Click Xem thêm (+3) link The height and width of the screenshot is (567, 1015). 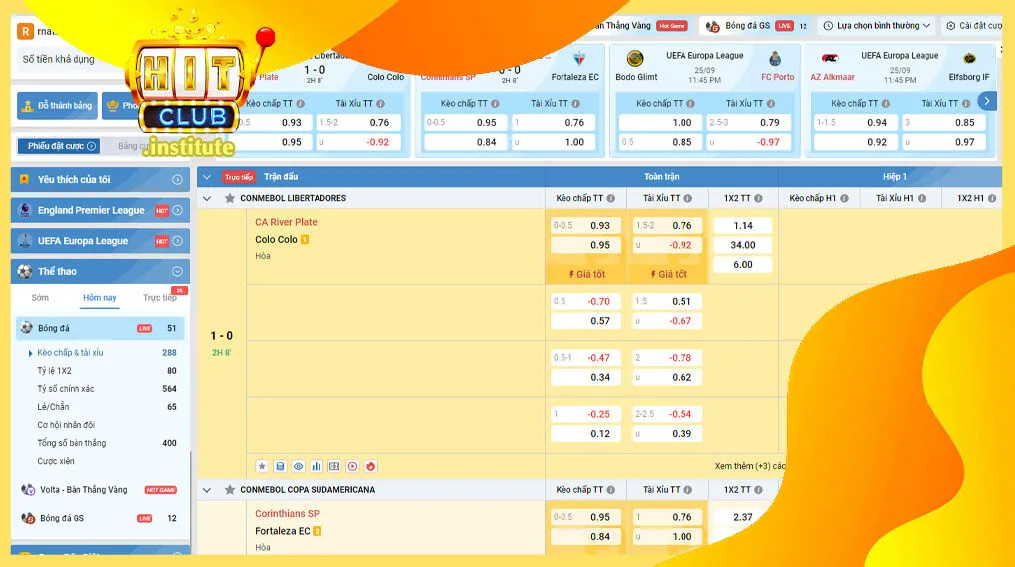point(750,466)
